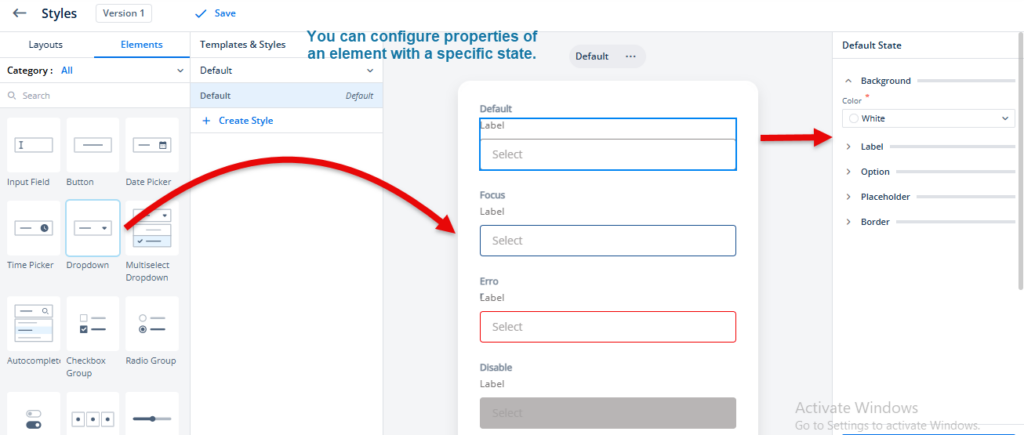Click the Create Style link
The width and height of the screenshot is (1024, 435).
coord(238,121)
